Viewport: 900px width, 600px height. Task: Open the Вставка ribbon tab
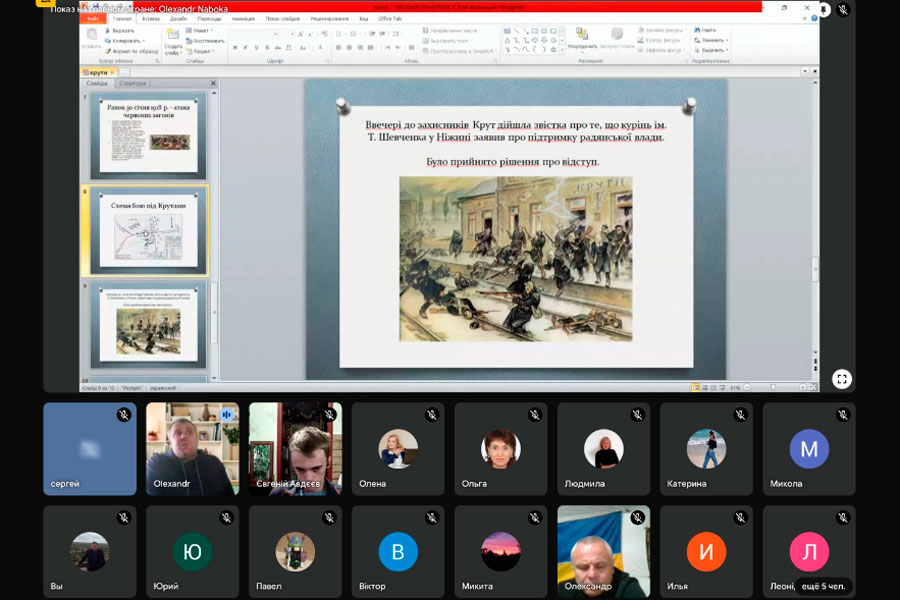[151, 18]
